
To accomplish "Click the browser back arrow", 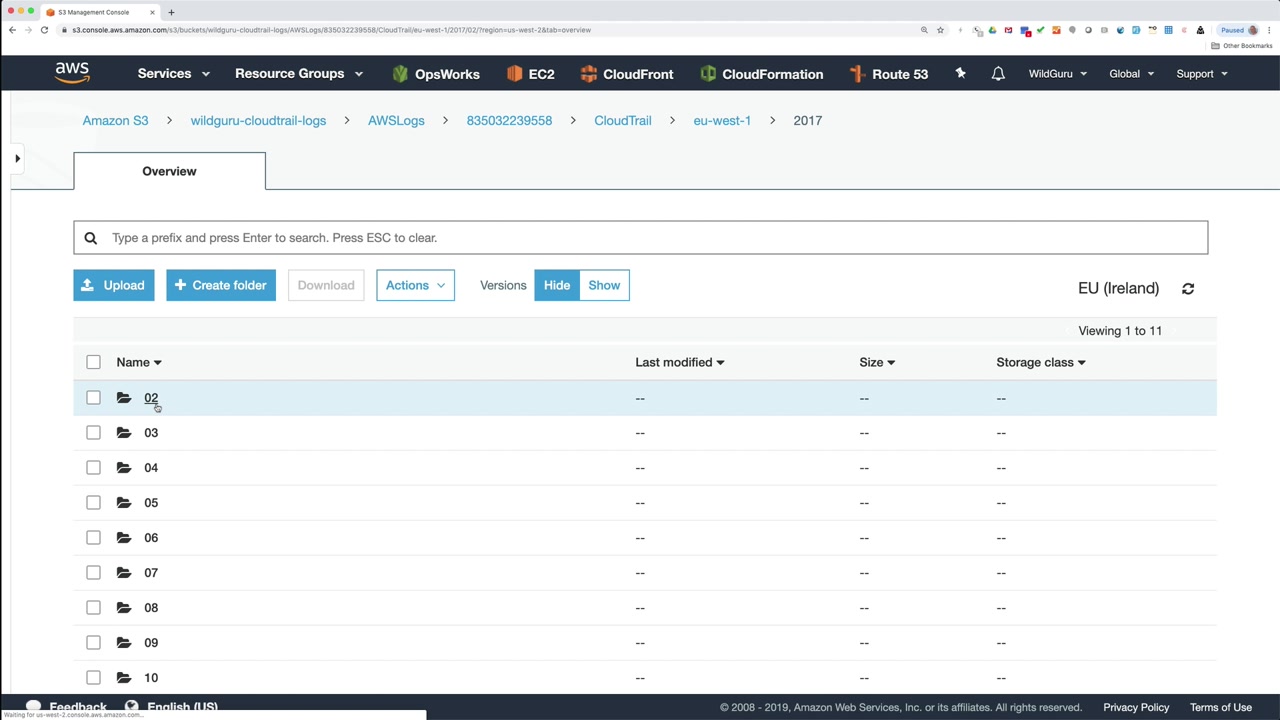I will (12, 30).
